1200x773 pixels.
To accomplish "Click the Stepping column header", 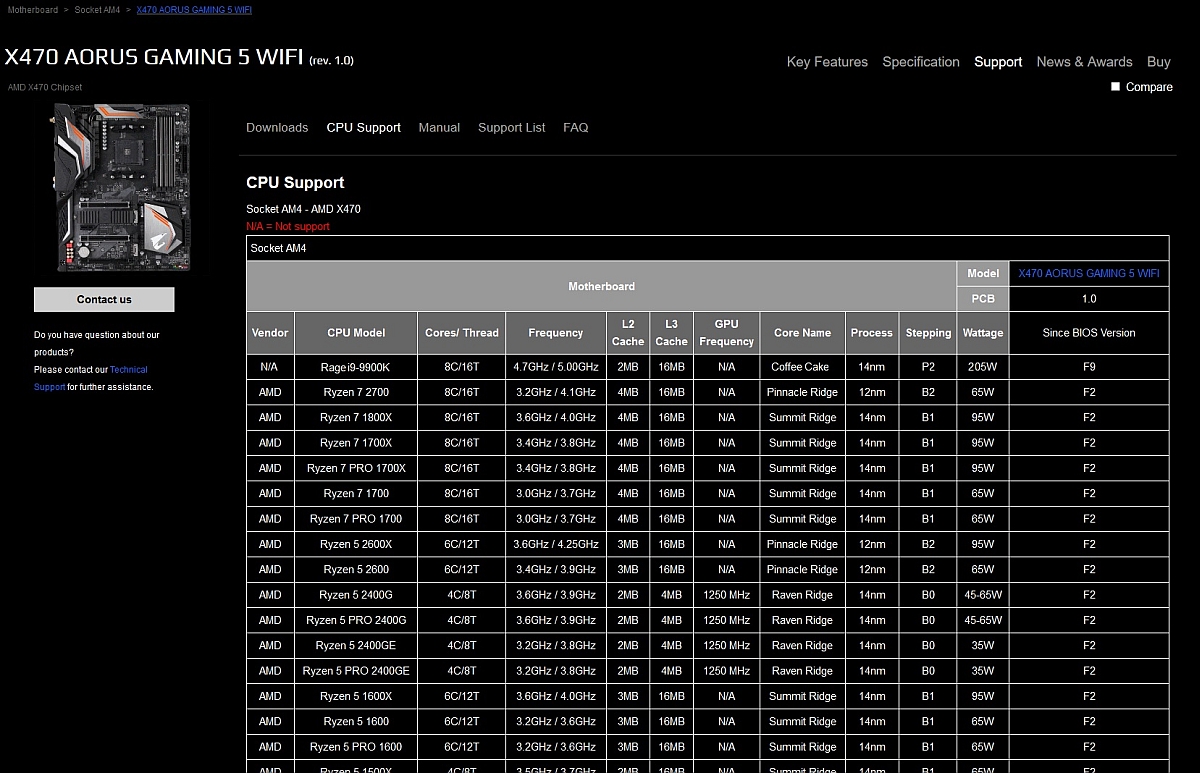I will click(x=929, y=333).
